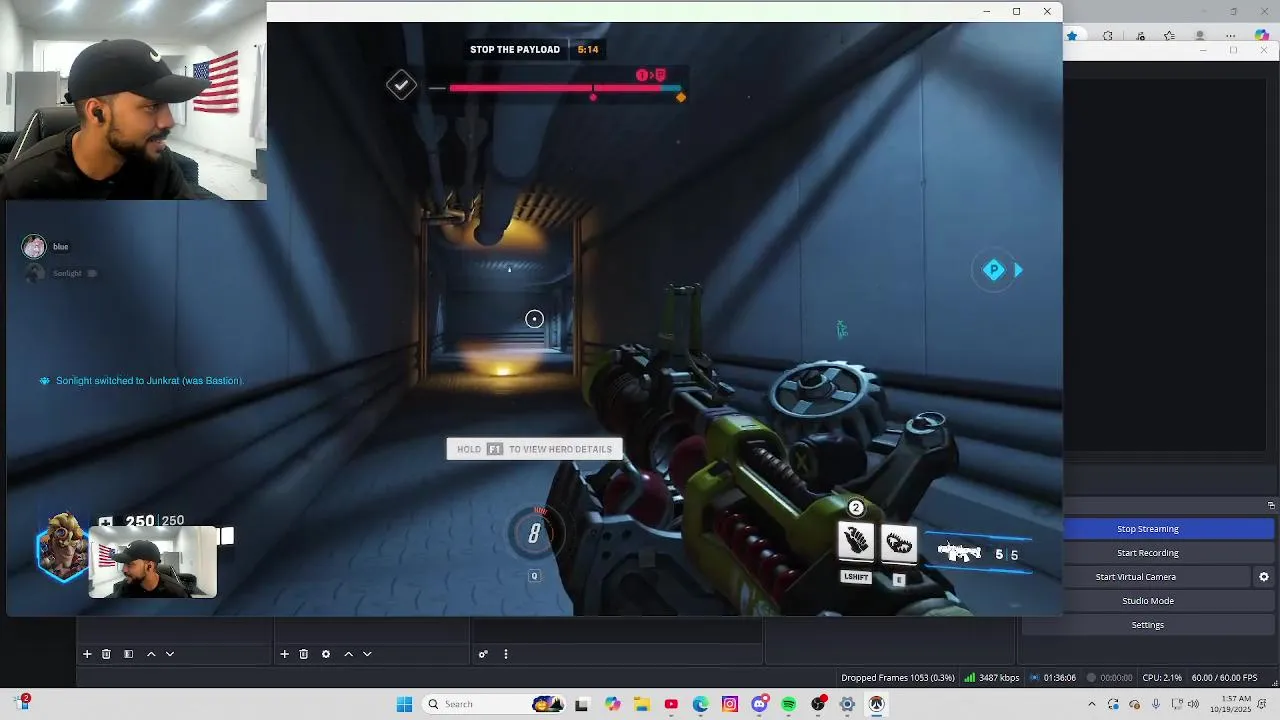Open Edge settings and more ellipsis

tap(1231, 36)
